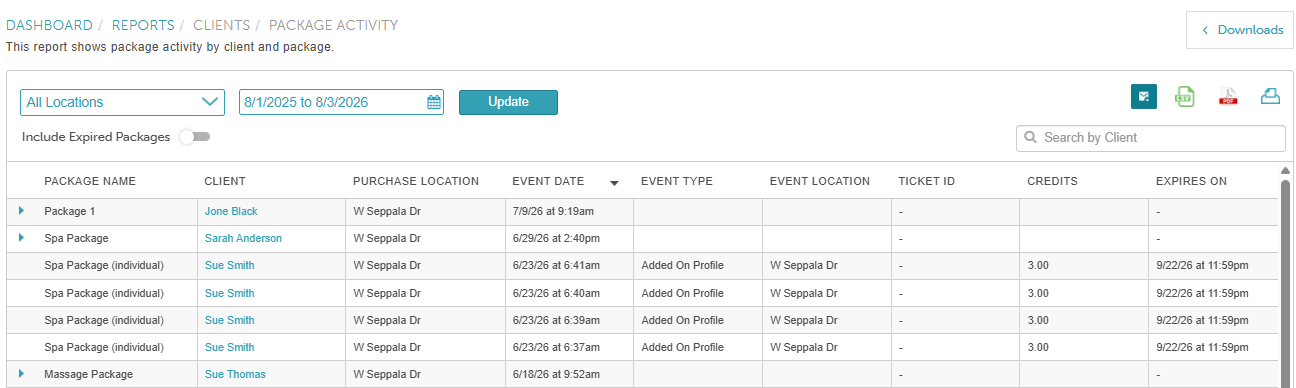Viewport: 1296px width, 388px height.
Task: Email the report via envelope icon
Action: (x=1144, y=96)
